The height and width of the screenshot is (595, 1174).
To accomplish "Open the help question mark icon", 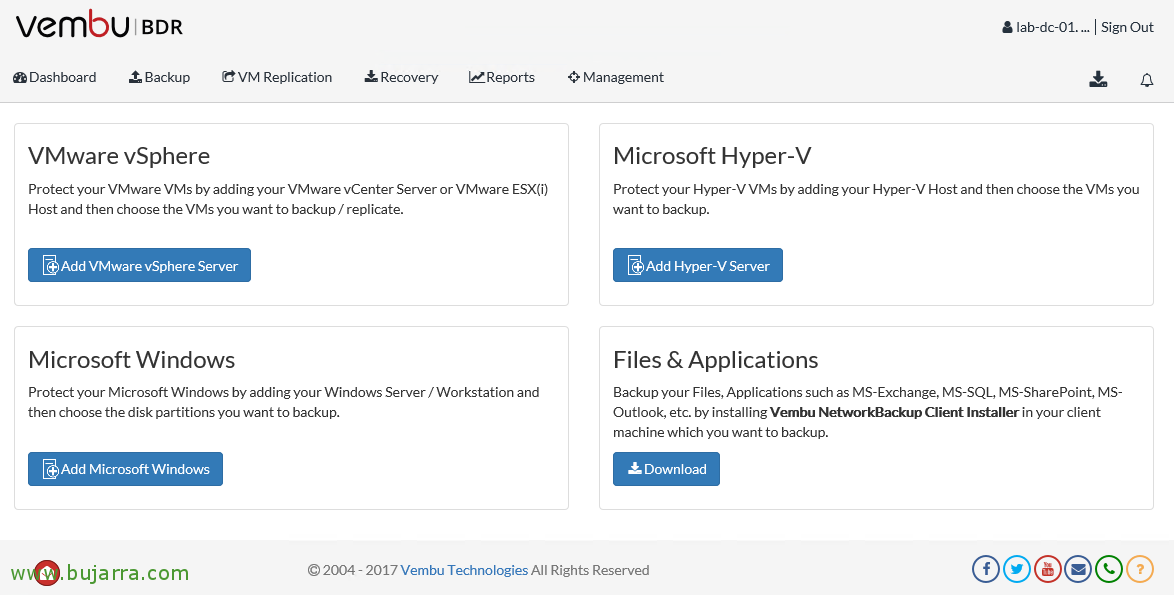I will click(x=1140, y=569).
